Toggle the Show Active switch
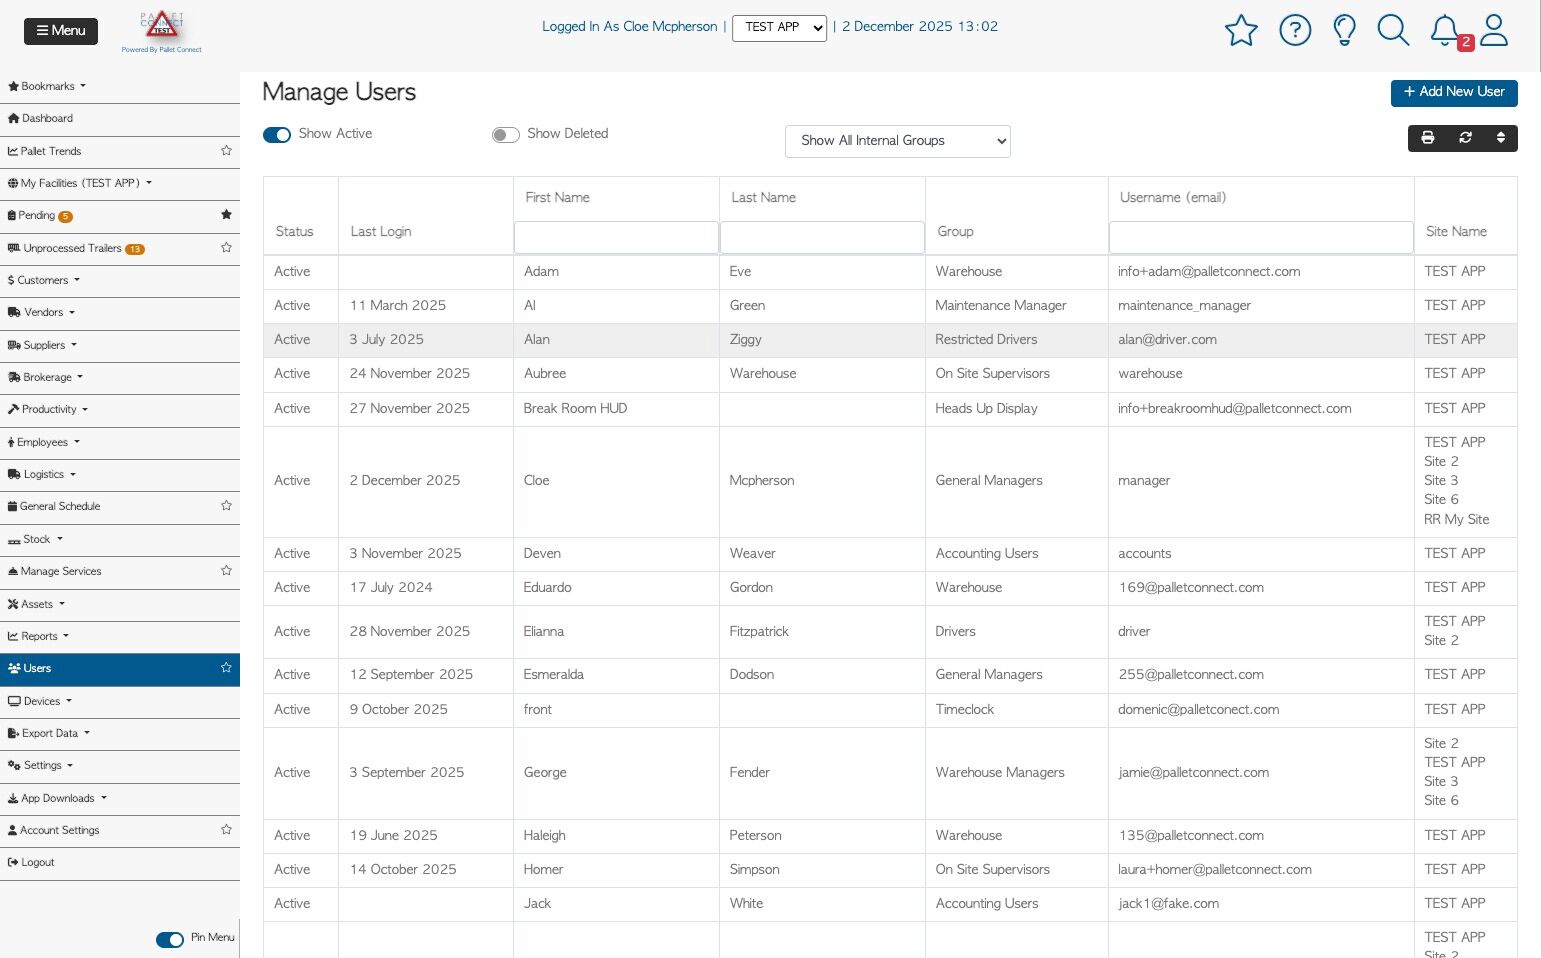 (277, 135)
